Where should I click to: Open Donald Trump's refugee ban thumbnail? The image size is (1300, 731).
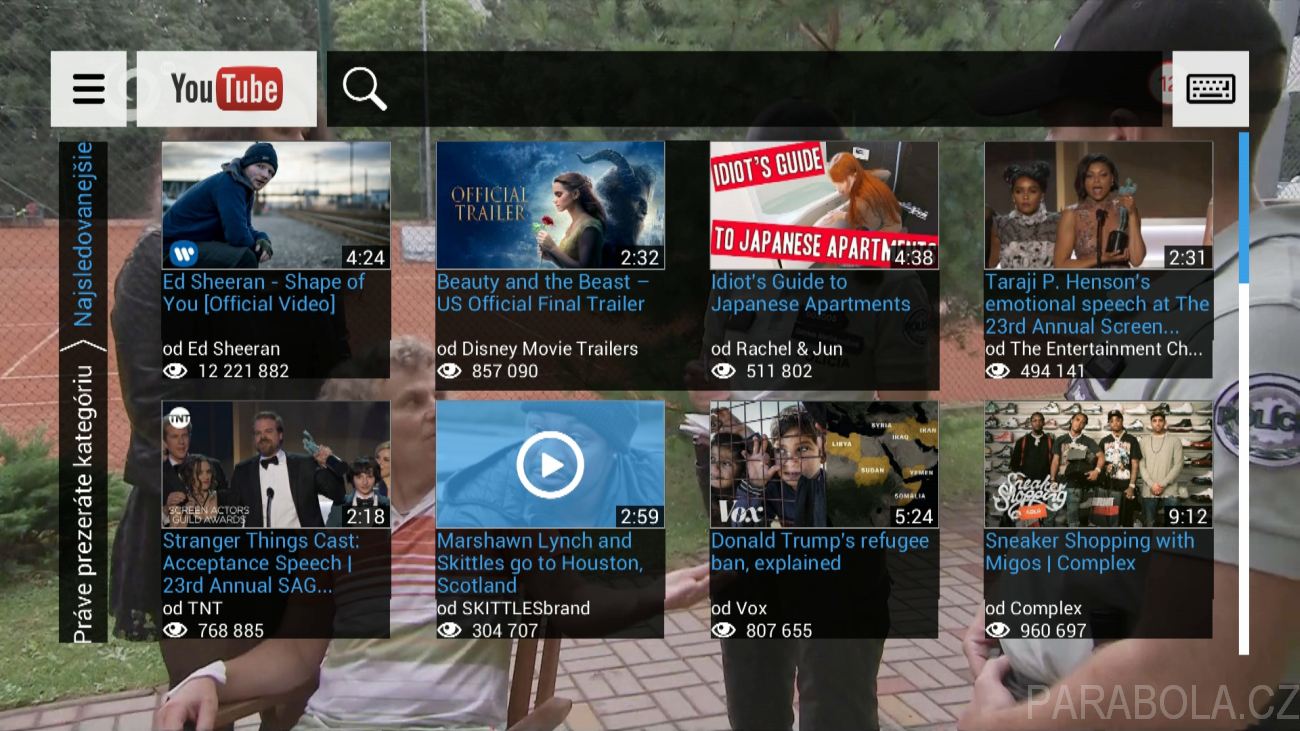coord(824,465)
